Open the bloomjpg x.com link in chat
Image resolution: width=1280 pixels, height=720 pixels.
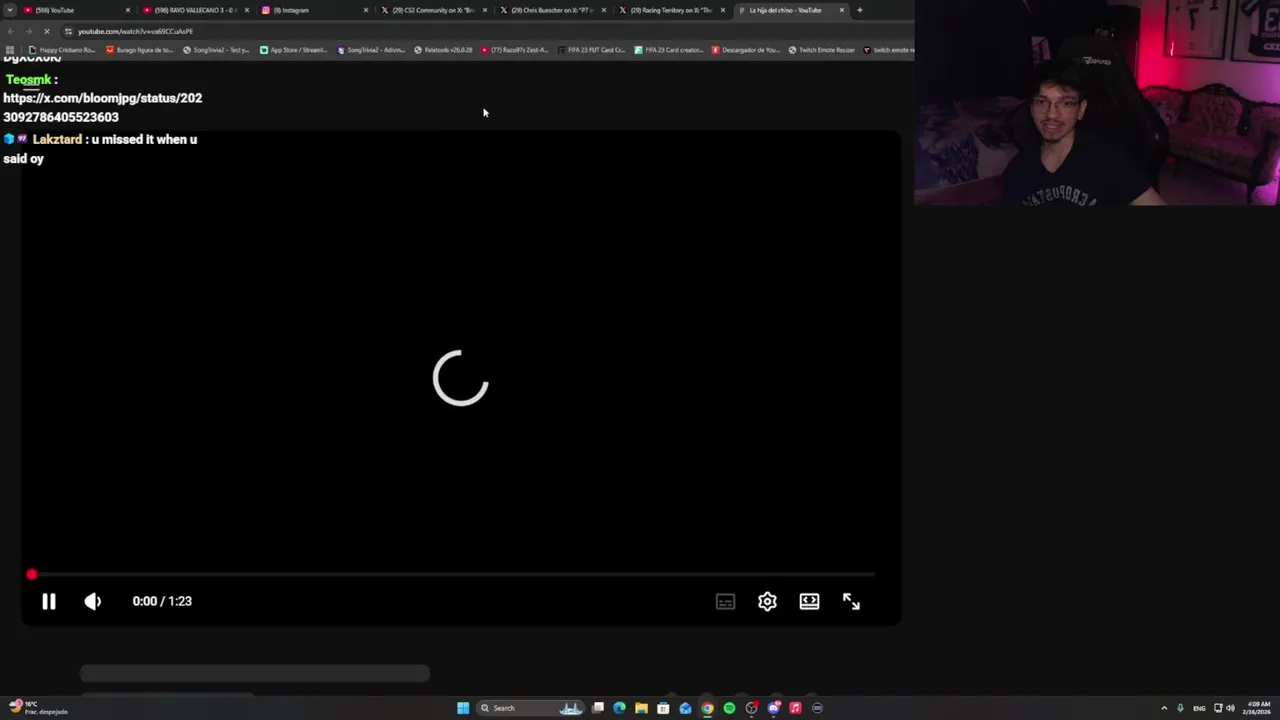coord(102,107)
